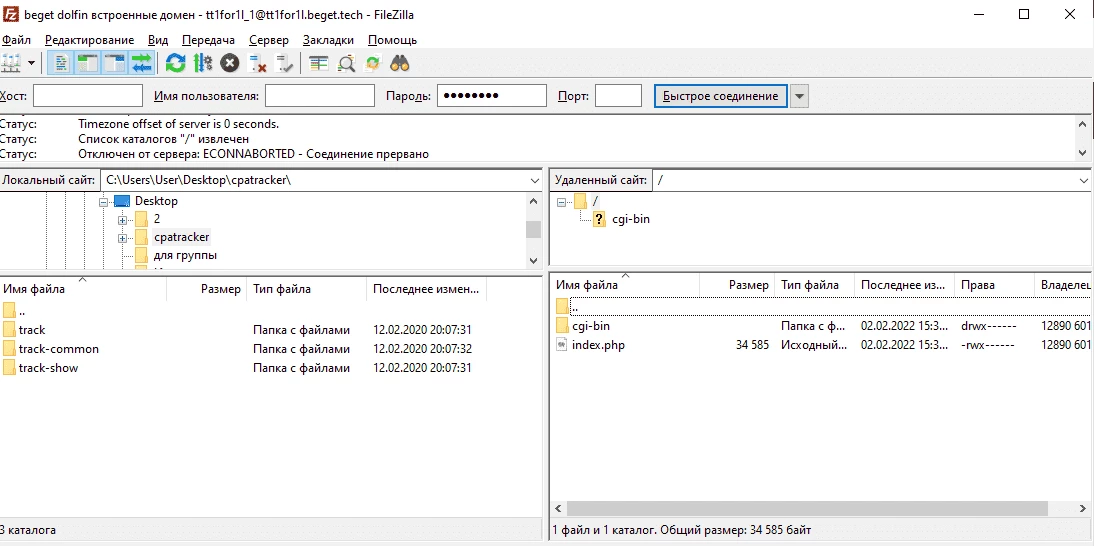Toggle local directory tree display
Viewport: 1094px width, 546px height.
88,63
